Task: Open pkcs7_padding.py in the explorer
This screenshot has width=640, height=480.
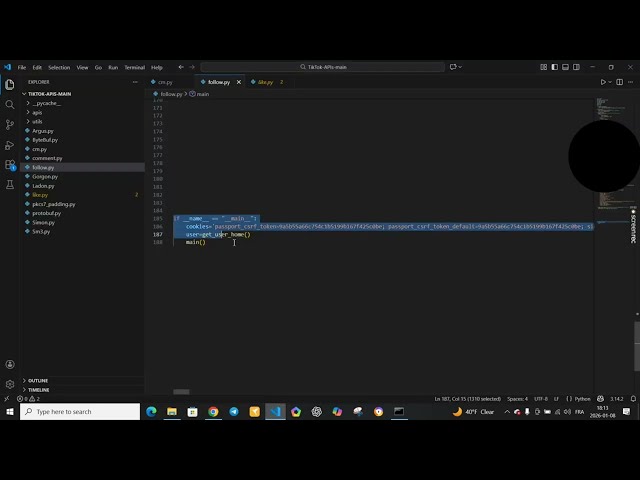Action: (53, 204)
